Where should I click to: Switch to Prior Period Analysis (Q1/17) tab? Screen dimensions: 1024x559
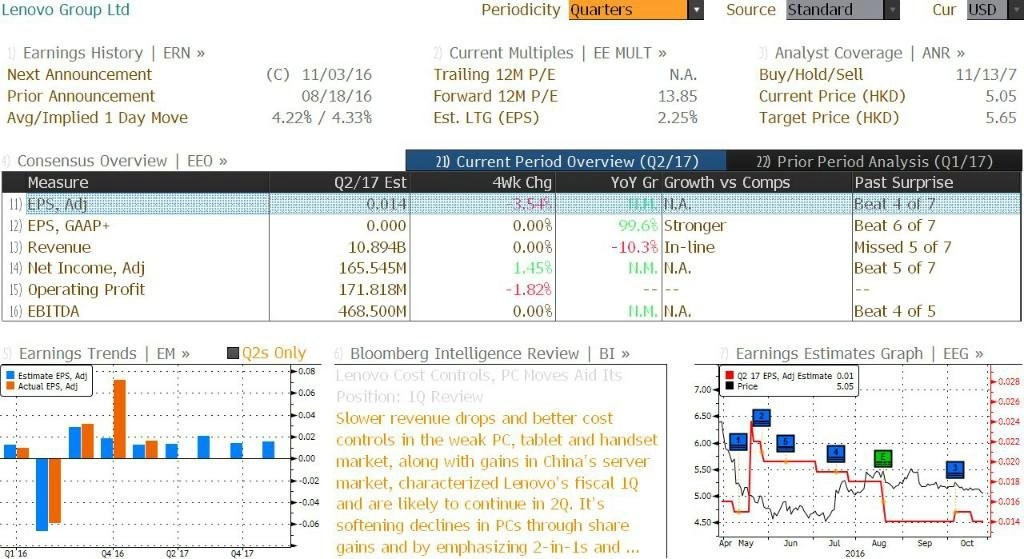[x=874, y=161]
